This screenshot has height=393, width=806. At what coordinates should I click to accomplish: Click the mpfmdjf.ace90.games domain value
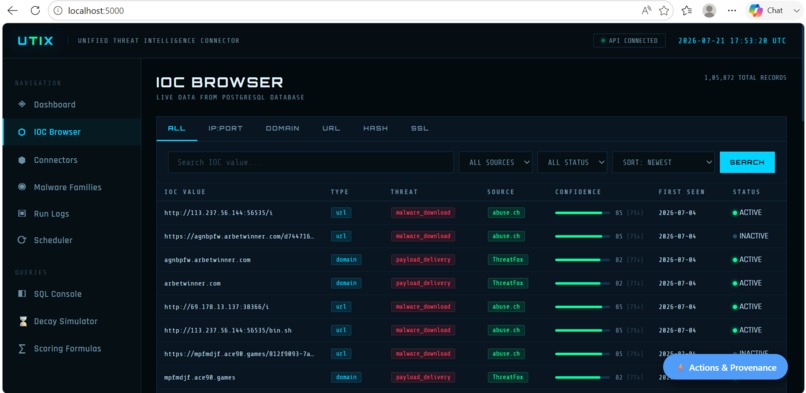click(x=199, y=378)
